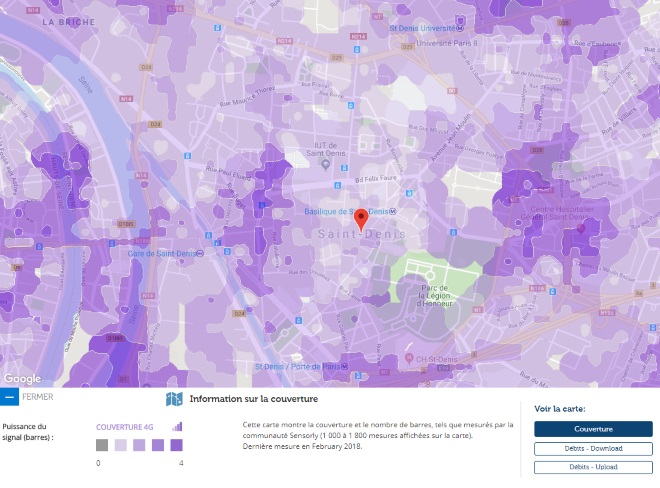660x488 pixels.
Task: Click the darkest purple four-bar legend swatch
Action: [175, 445]
